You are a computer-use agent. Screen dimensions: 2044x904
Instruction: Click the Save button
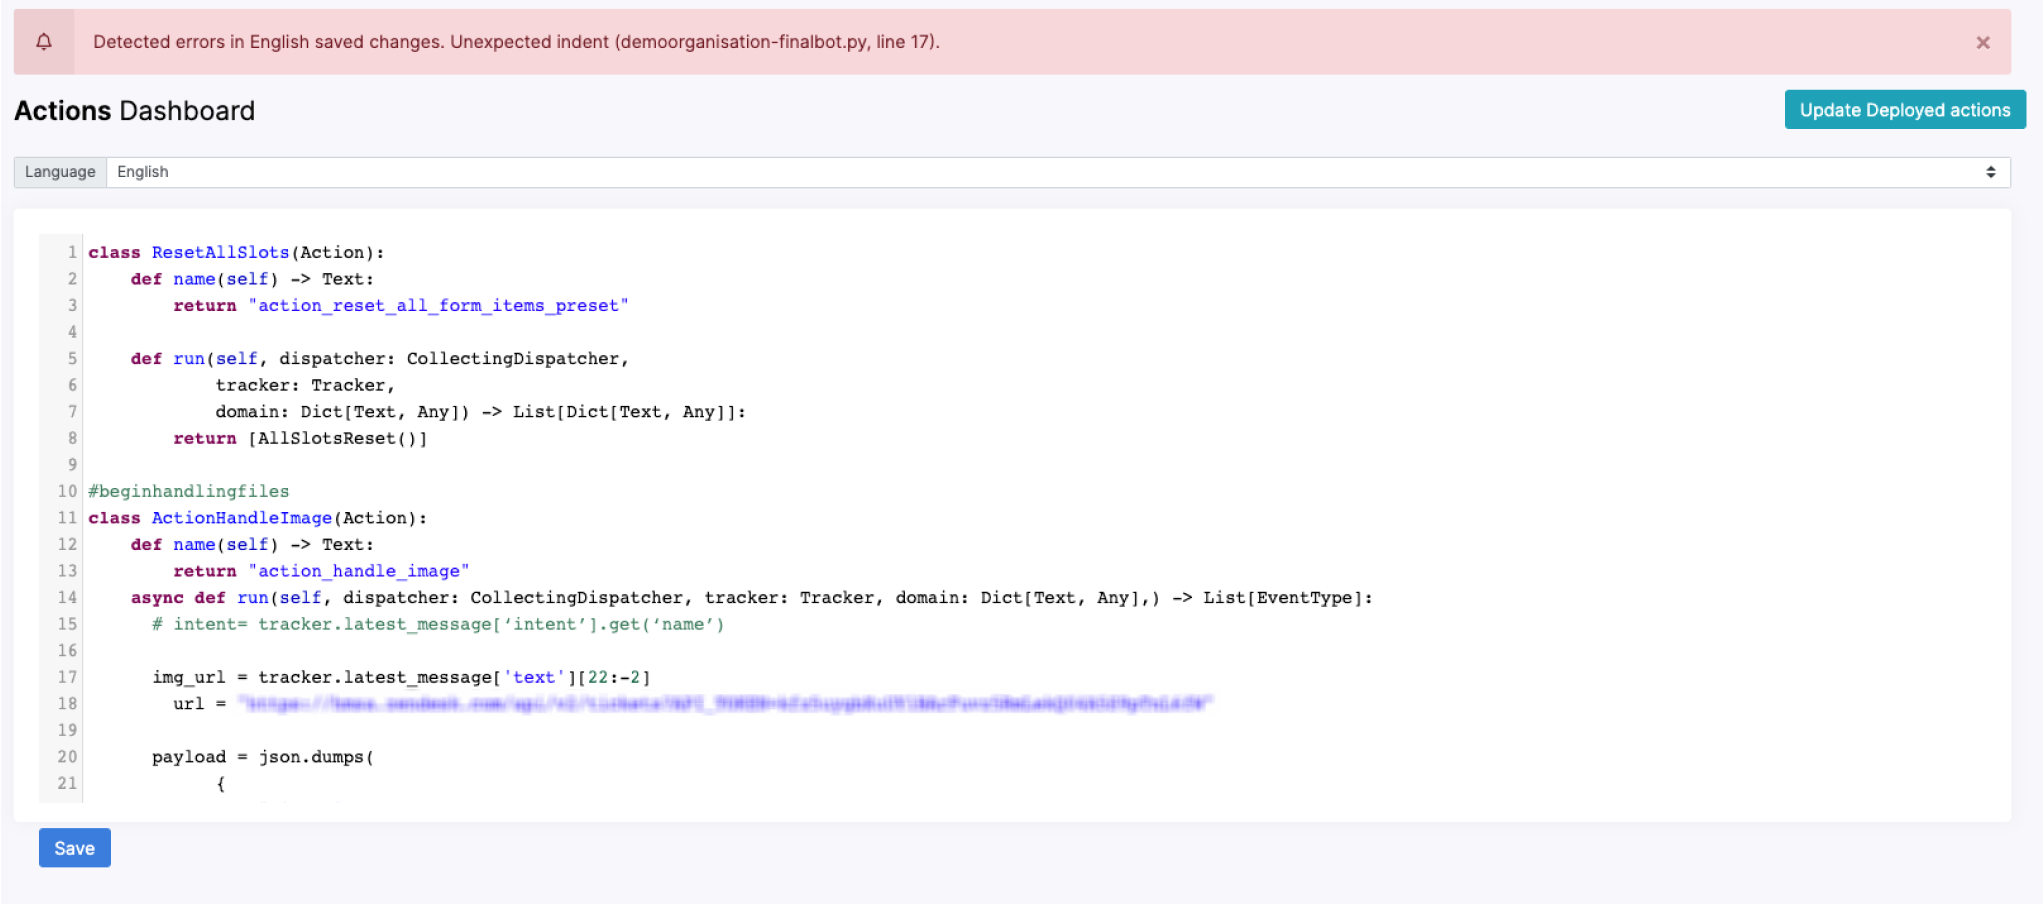75,848
